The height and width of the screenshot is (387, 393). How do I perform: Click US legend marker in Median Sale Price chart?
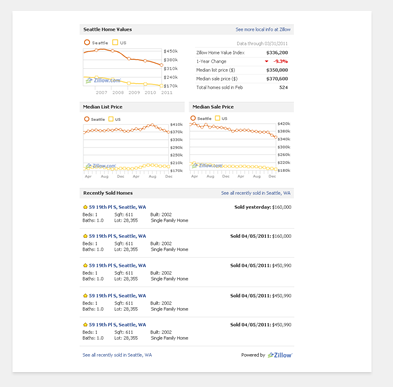[x=217, y=118]
